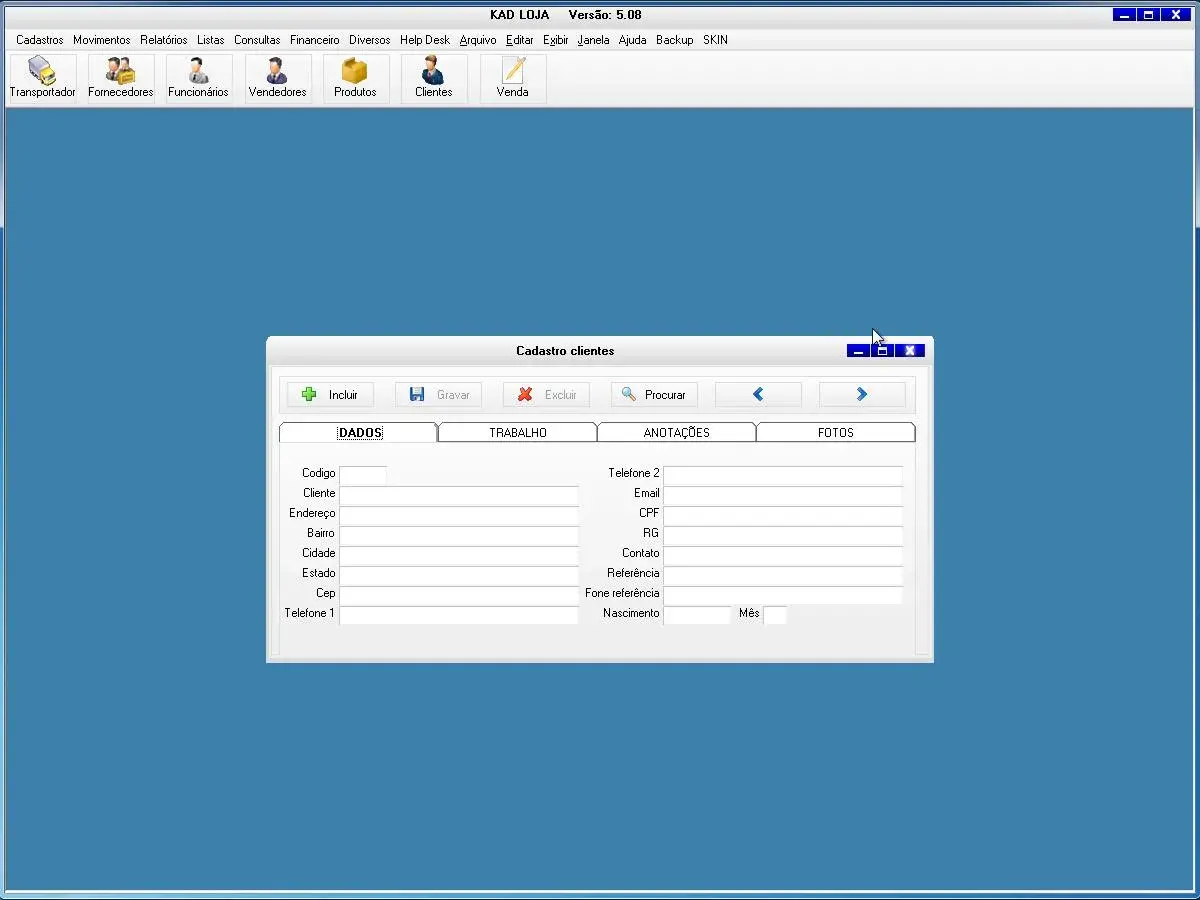The width and height of the screenshot is (1200, 900).
Task: Open the Funcionários toolbar icon
Action: (x=198, y=78)
